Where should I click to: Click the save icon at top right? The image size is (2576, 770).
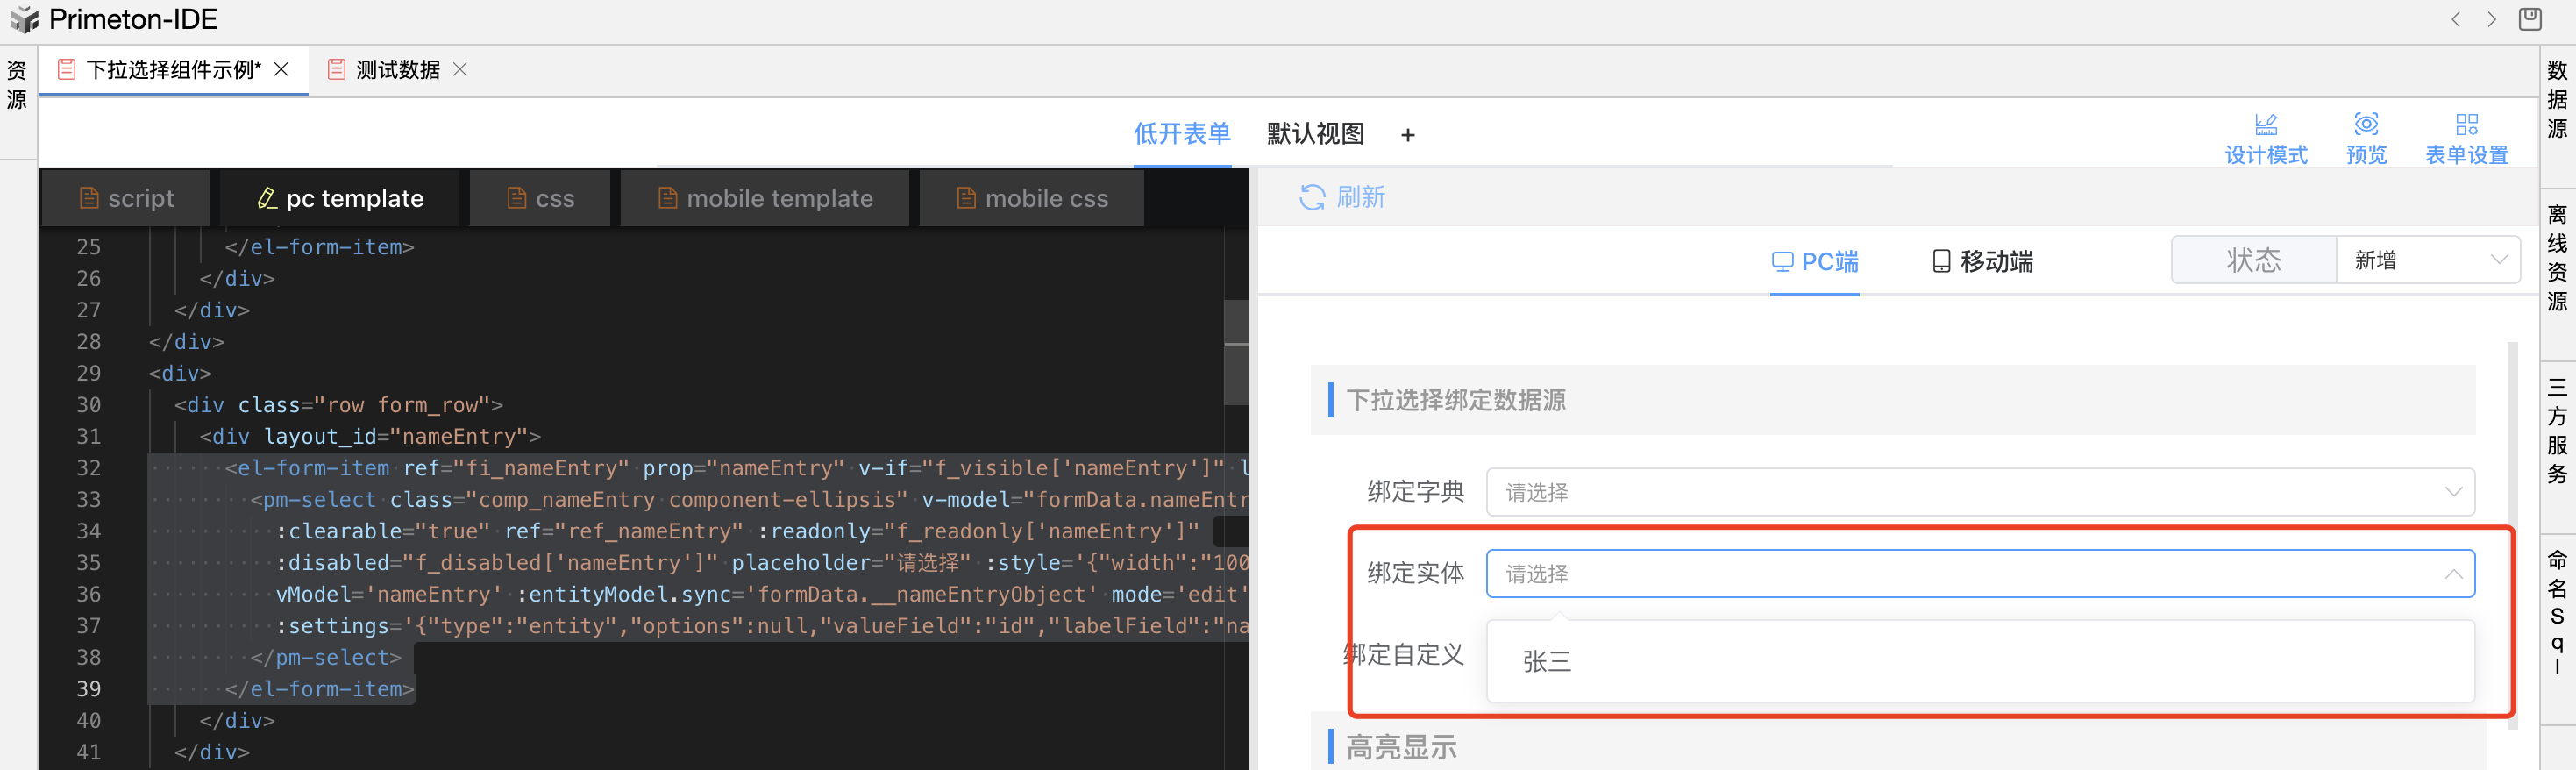click(x=2530, y=19)
